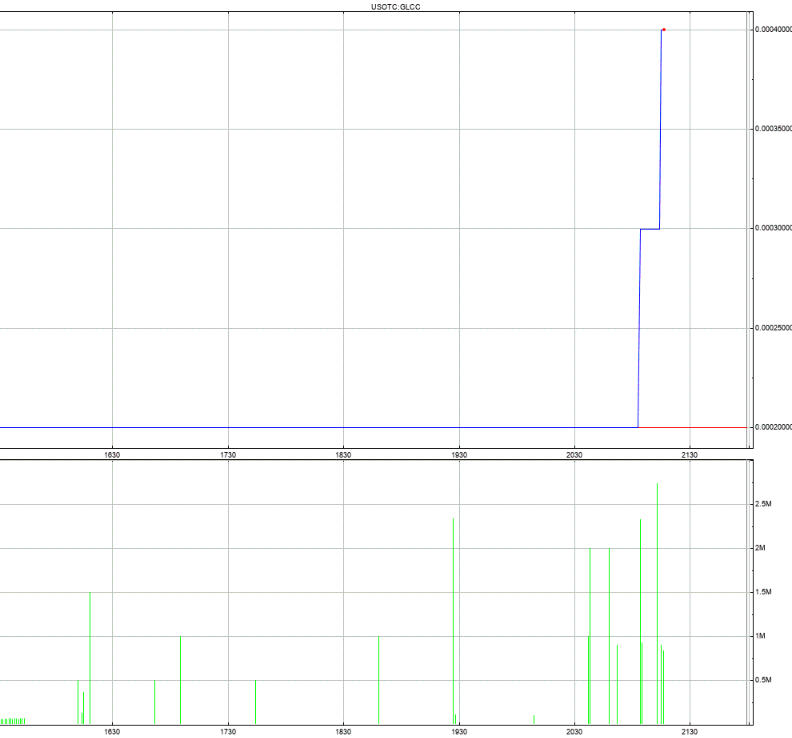Click the 0.00020000 price axis label
The height and width of the screenshot is (738, 792).
tap(772, 427)
